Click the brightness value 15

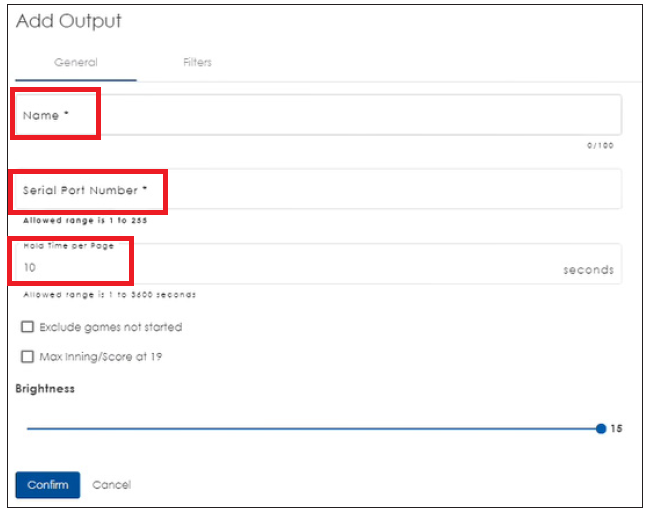tap(616, 429)
